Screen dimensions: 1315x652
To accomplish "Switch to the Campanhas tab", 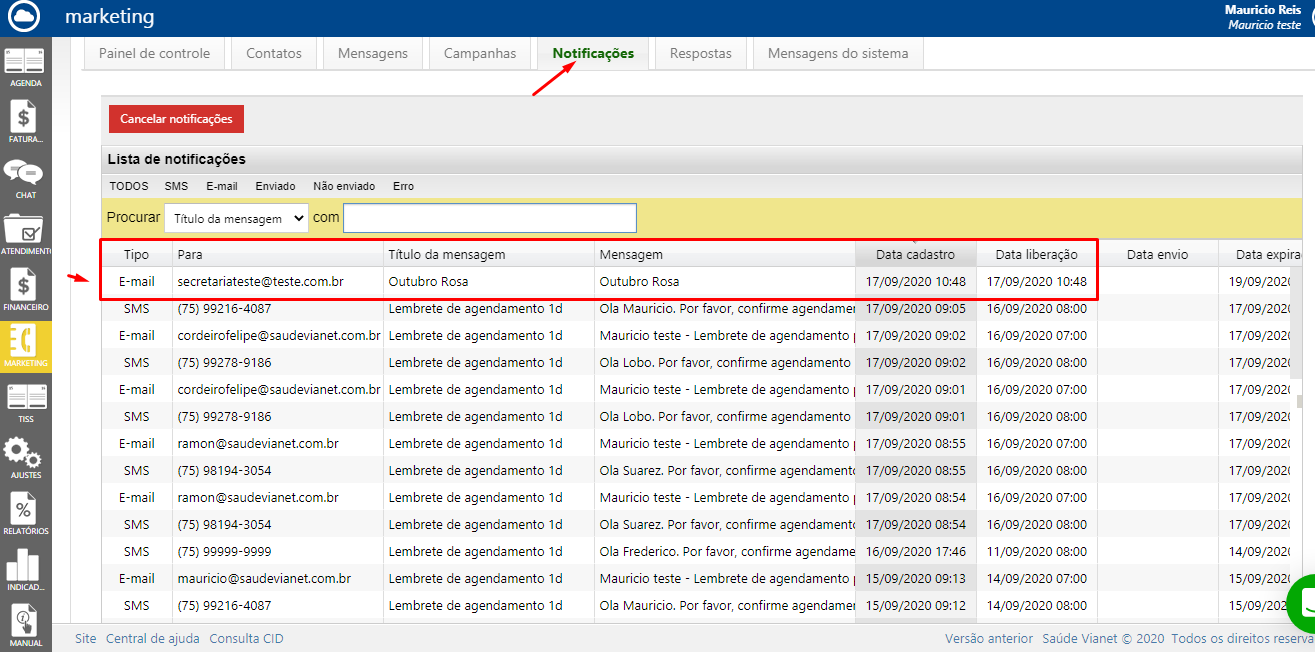I will [480, 54].
